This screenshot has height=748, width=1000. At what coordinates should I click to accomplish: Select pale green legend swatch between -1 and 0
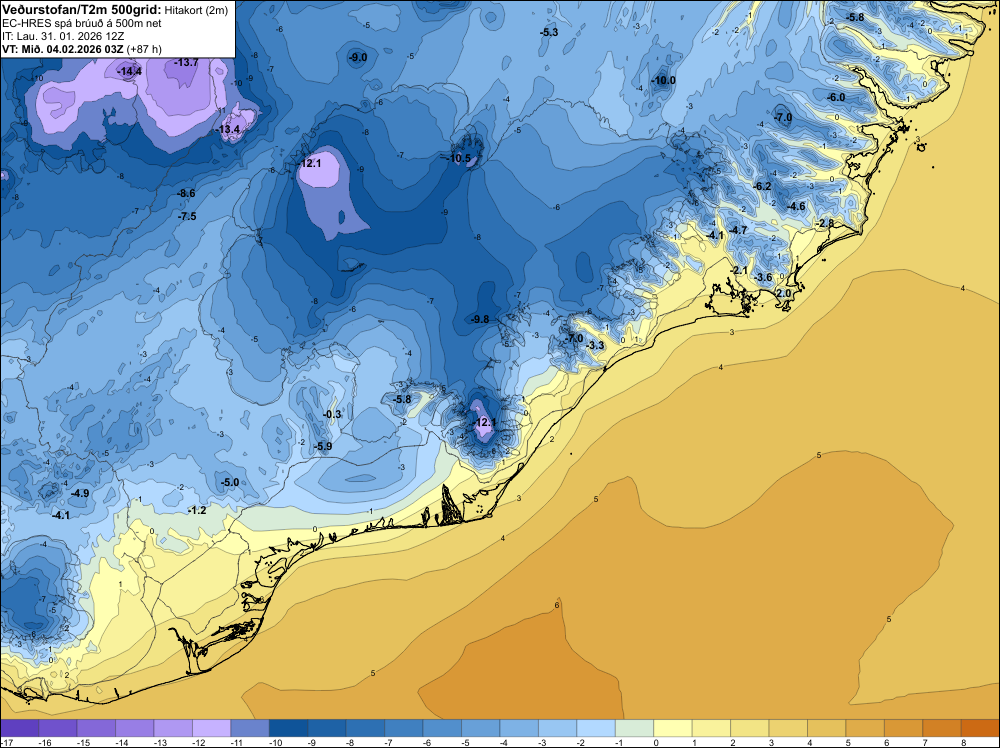[635, 728]
